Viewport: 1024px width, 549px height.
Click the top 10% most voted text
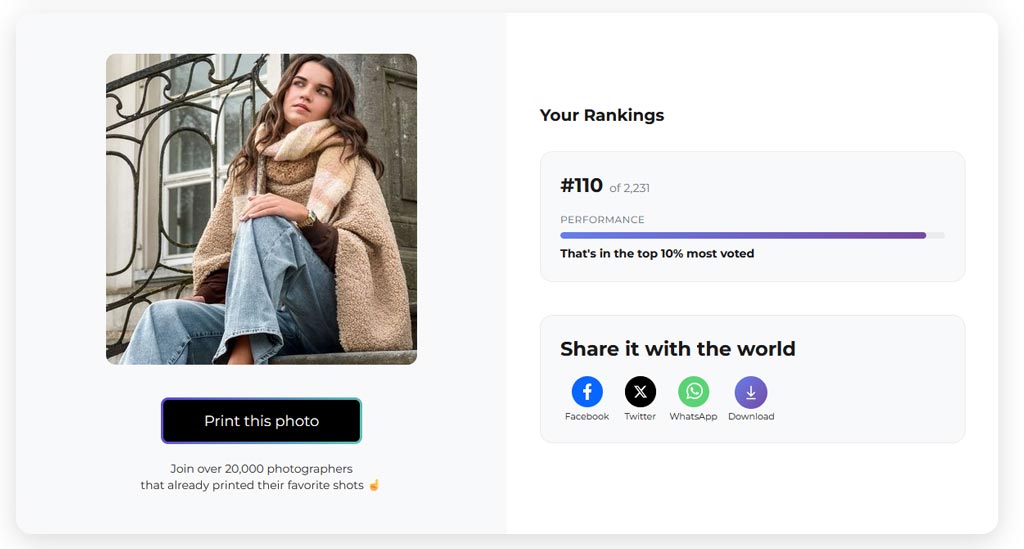[x=657, y=254]
